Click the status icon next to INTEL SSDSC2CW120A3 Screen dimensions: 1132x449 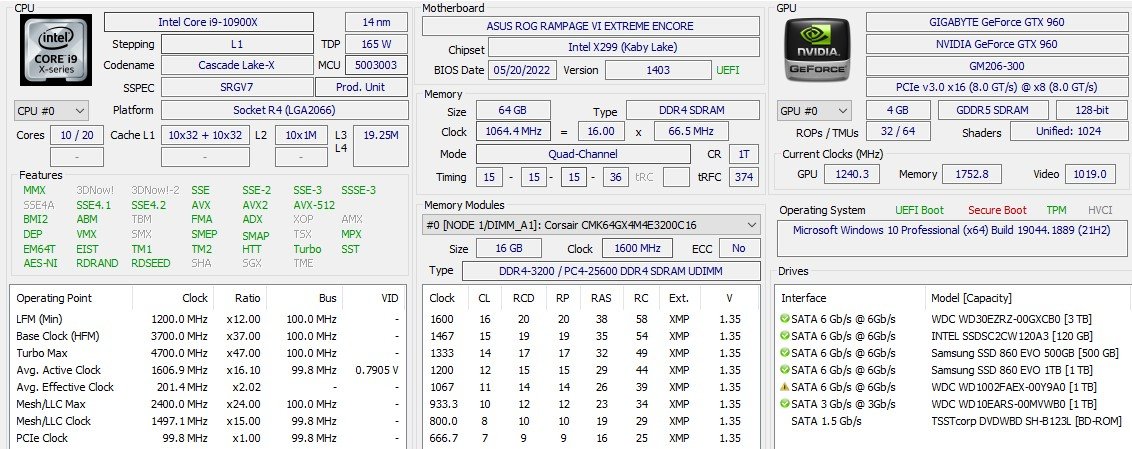[785, 336]
